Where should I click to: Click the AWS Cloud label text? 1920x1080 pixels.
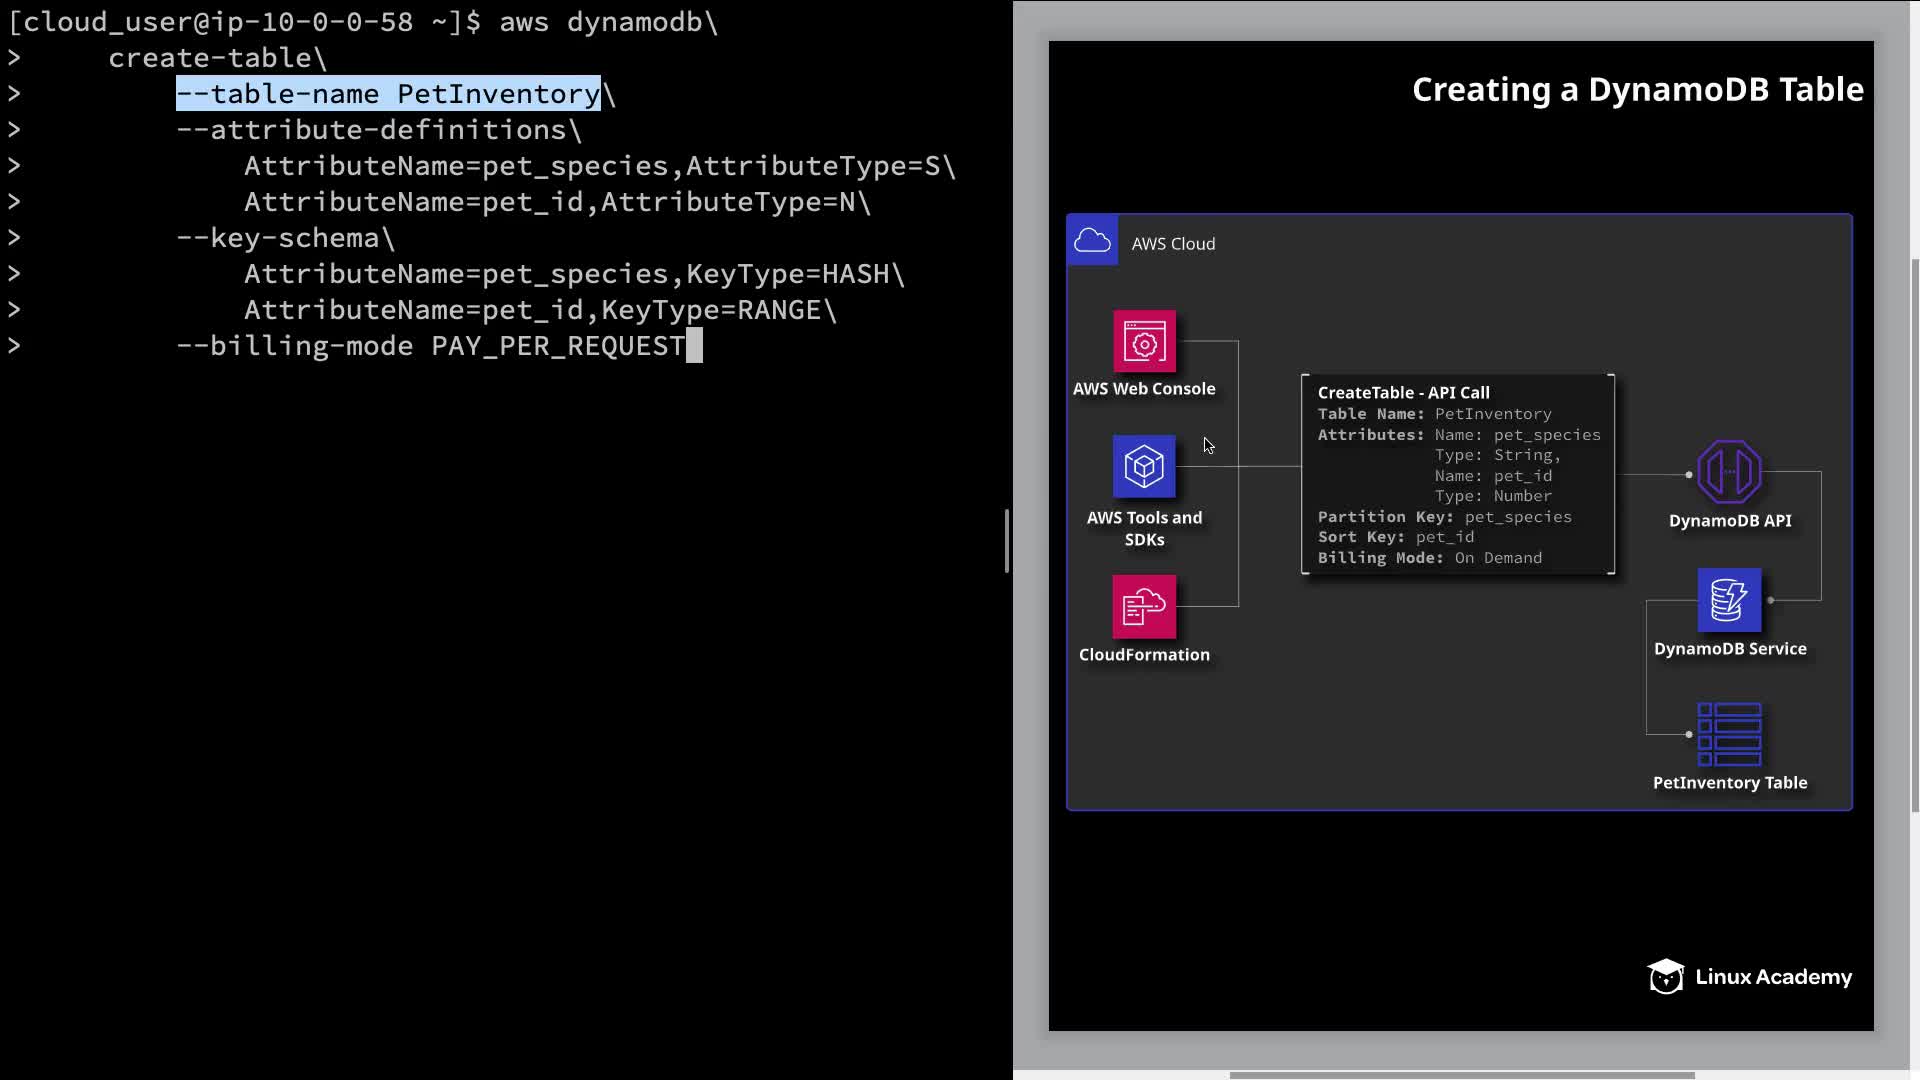pyautogui.click(x=1173, y=244)
